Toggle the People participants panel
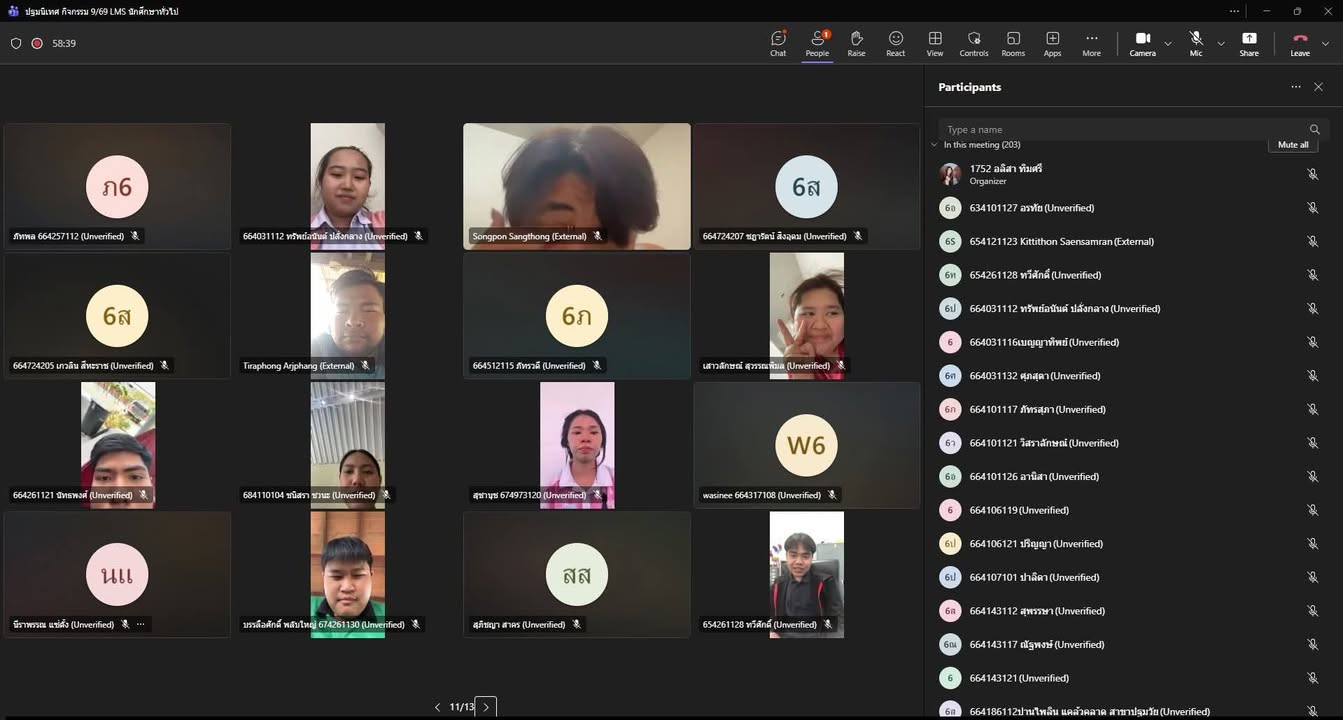Viewport: 1343px width, 720px height. coord(817,43)
